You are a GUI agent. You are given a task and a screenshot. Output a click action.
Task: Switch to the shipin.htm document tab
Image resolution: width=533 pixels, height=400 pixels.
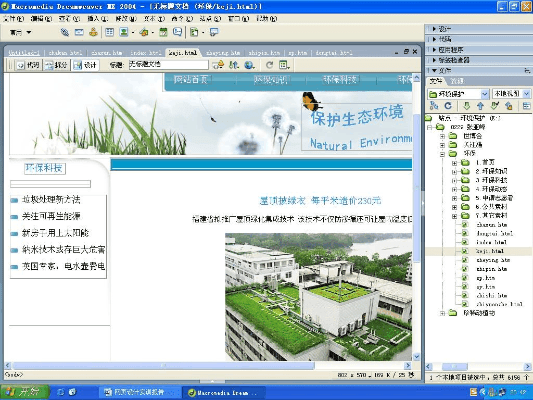(264, 53)
